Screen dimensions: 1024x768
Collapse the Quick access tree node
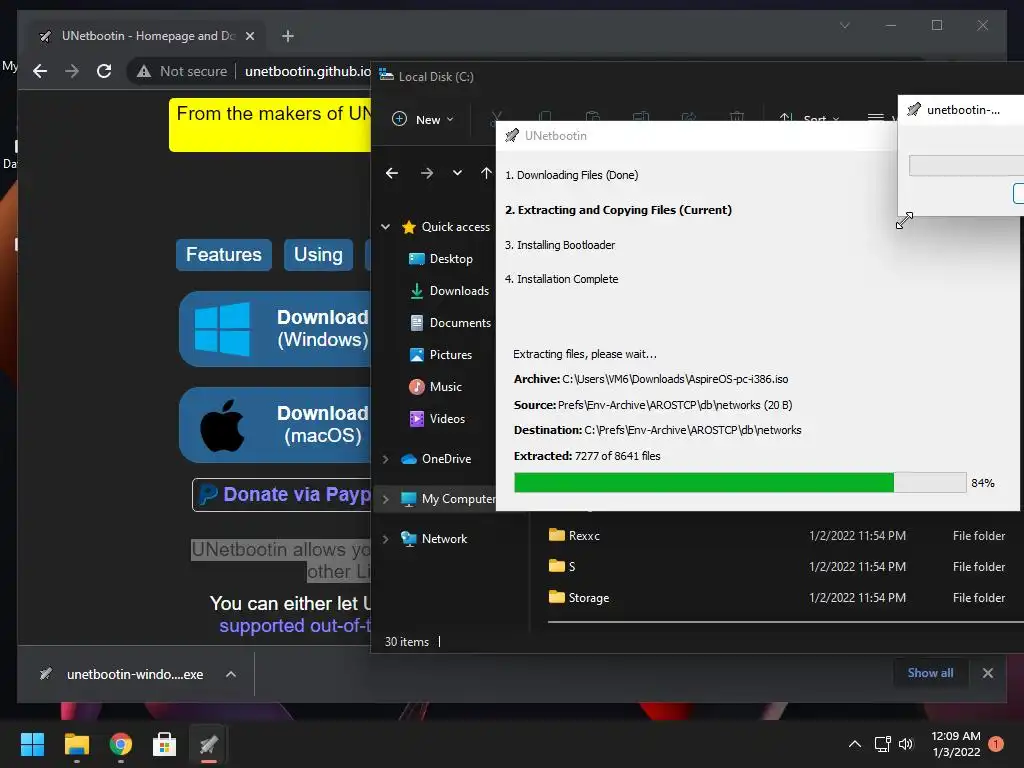coord(385,227)
